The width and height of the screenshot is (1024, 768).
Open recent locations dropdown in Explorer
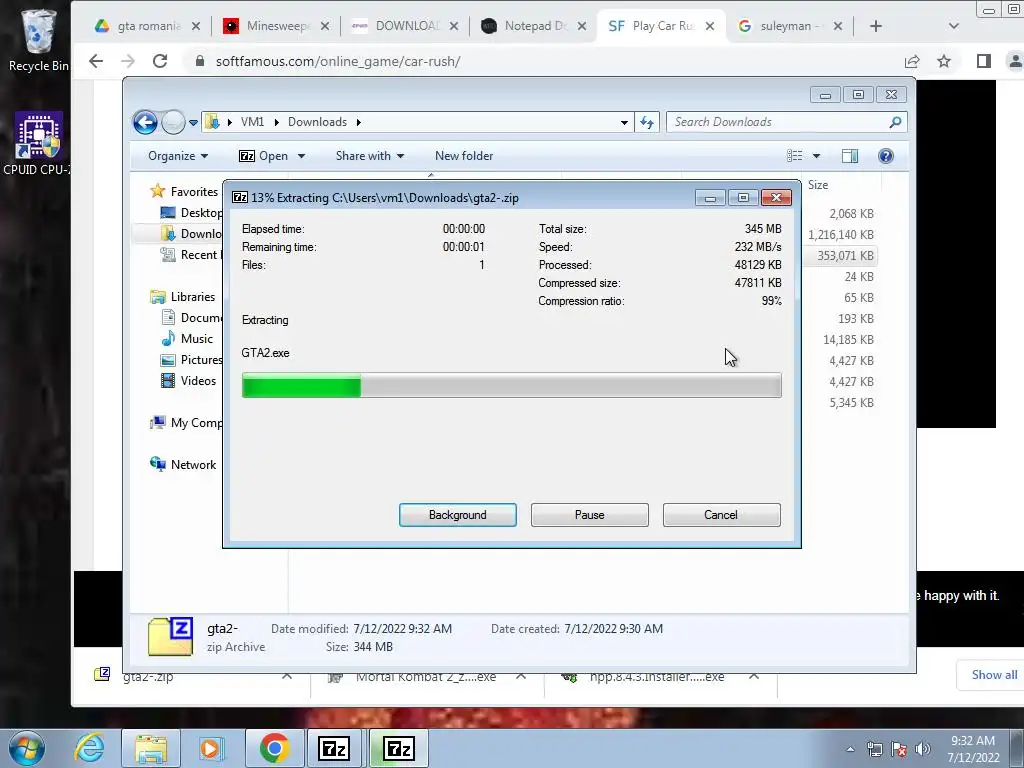coord(193,122)
